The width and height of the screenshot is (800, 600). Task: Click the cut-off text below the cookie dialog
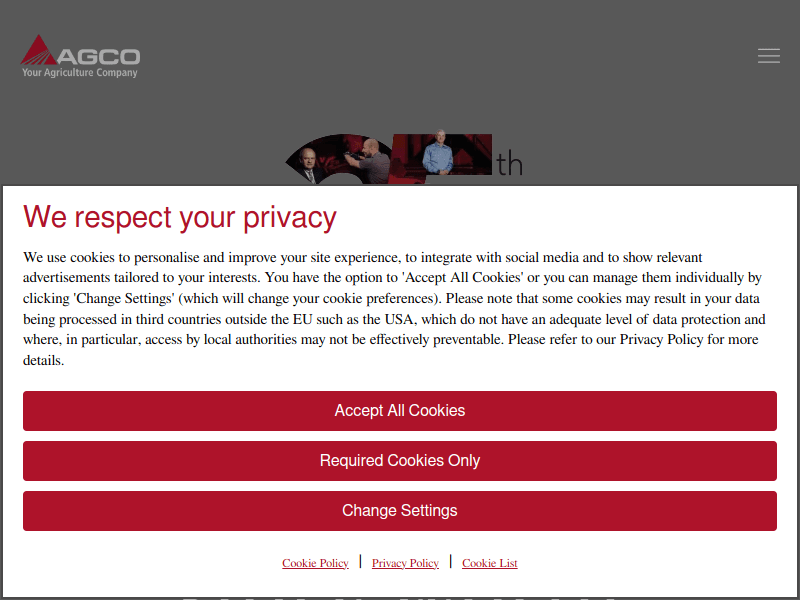pyautogui.click(x=400, y=597)
